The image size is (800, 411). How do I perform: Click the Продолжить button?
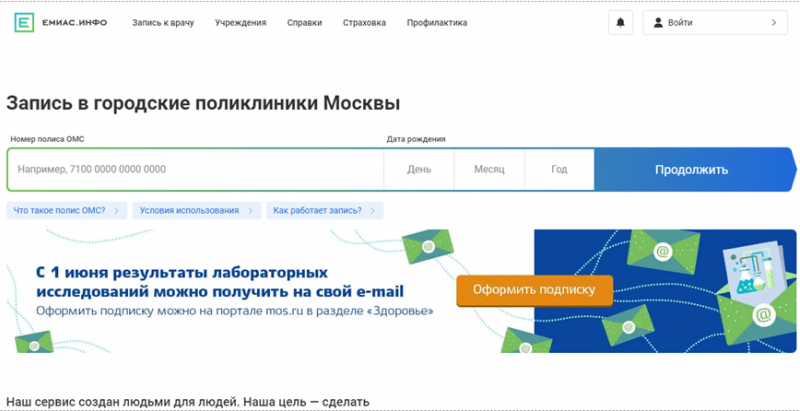coord(694,169)
